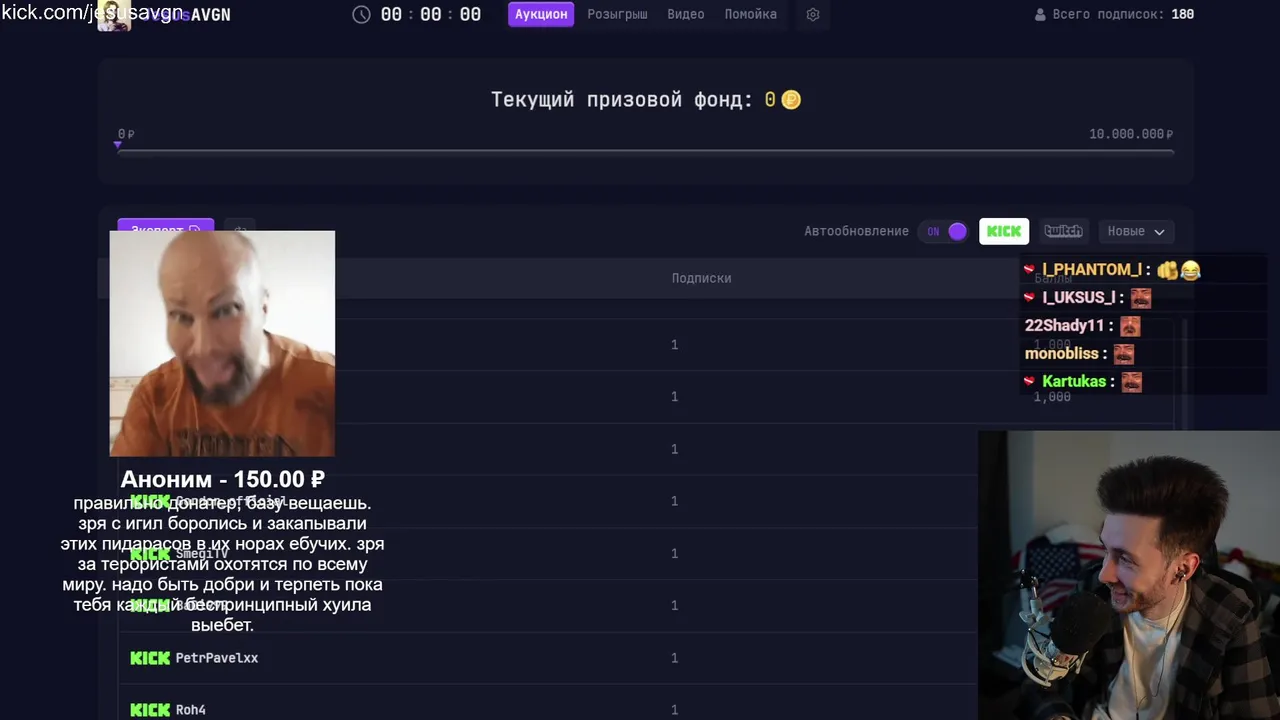Select the Kick platform filter
Viewport: 1280px width, 720px height.
1004,231
